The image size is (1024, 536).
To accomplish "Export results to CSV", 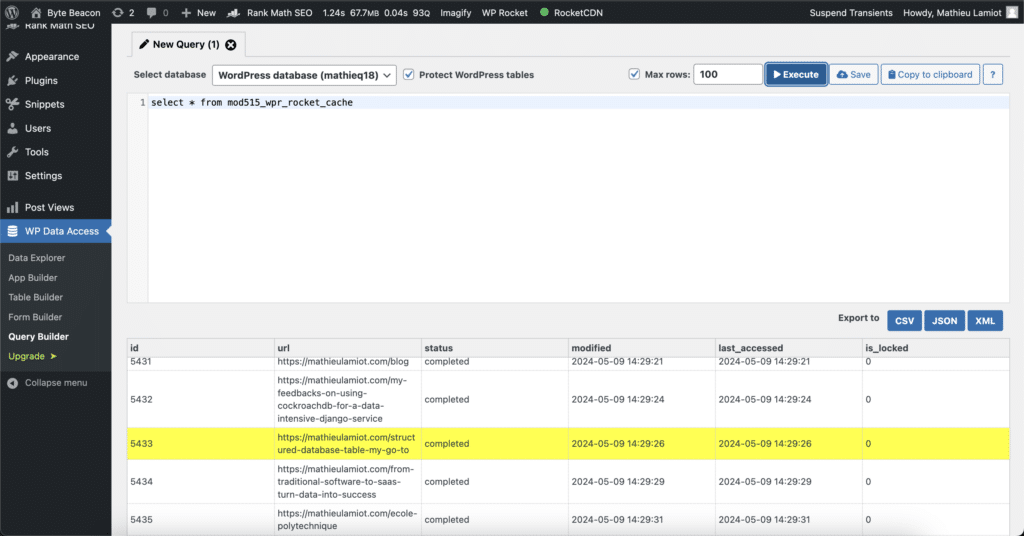I will pyautogui.click(x=904, y=321).
